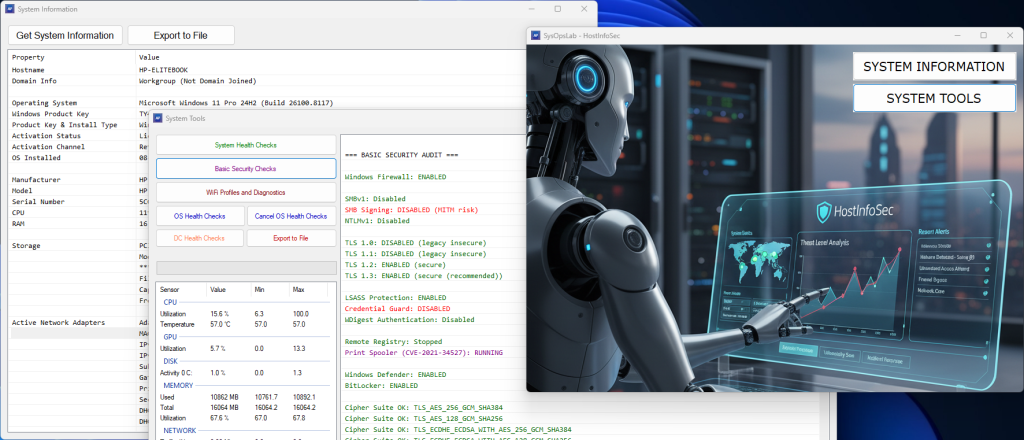Click Export to File in System Information
Viewport: 1024px width, 440px height.
[181, 35]
